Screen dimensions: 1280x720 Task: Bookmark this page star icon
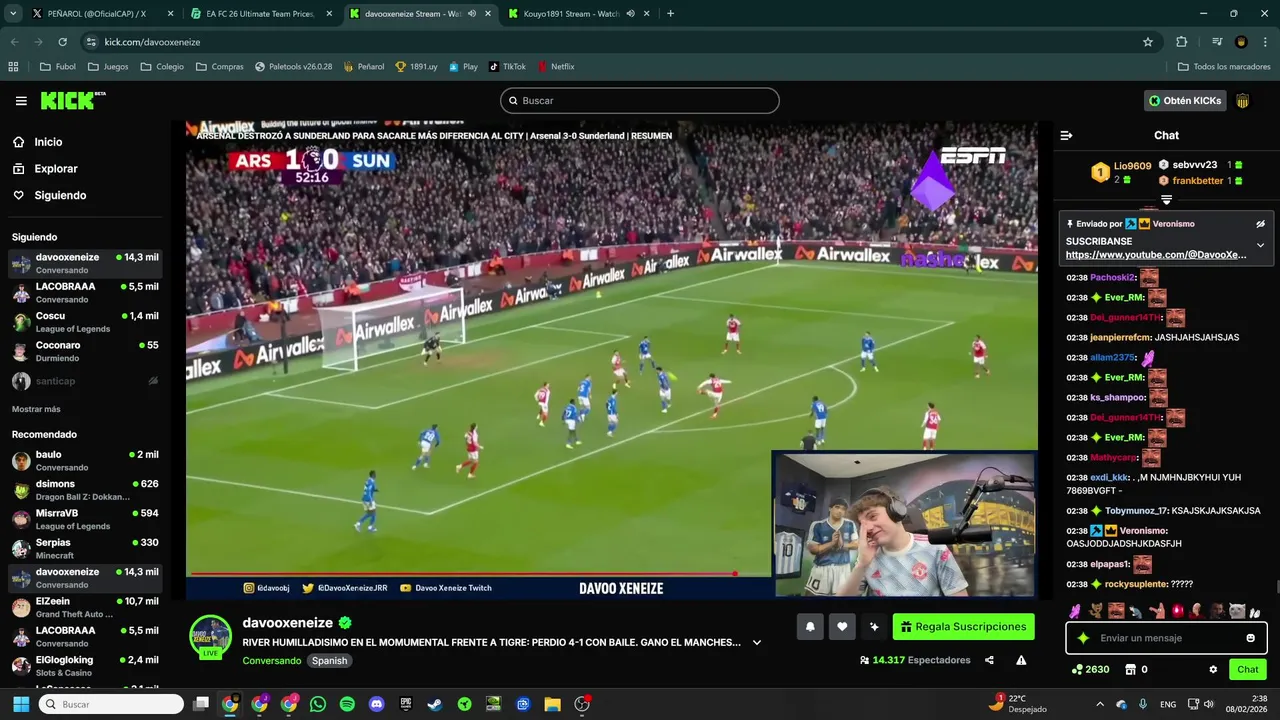pos(1148,42)
